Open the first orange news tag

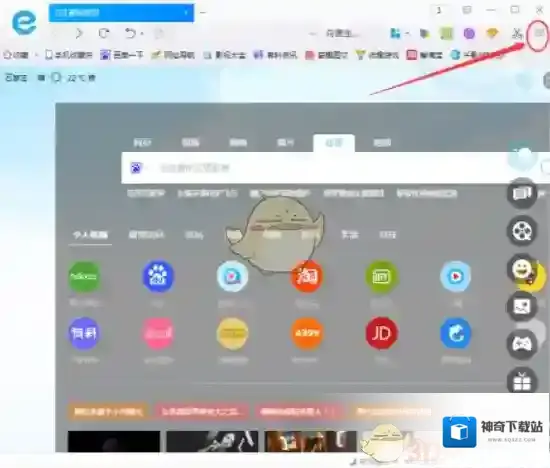108,411
